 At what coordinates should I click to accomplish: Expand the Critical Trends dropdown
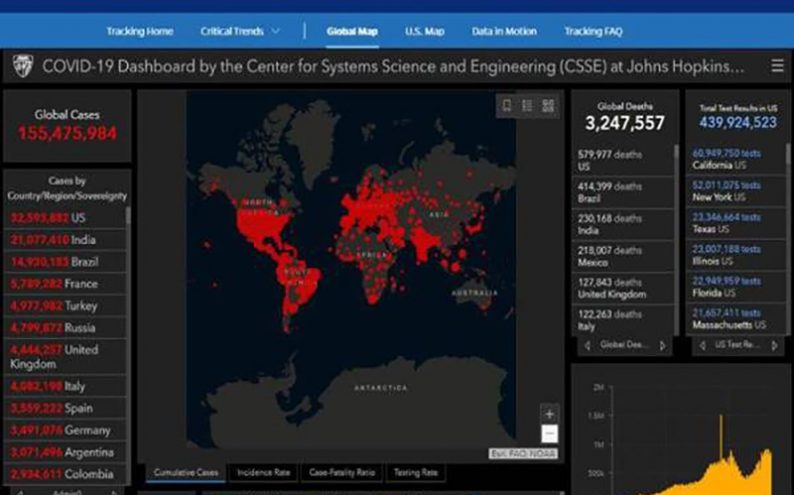pyautogui.click(x=240, y=31)
